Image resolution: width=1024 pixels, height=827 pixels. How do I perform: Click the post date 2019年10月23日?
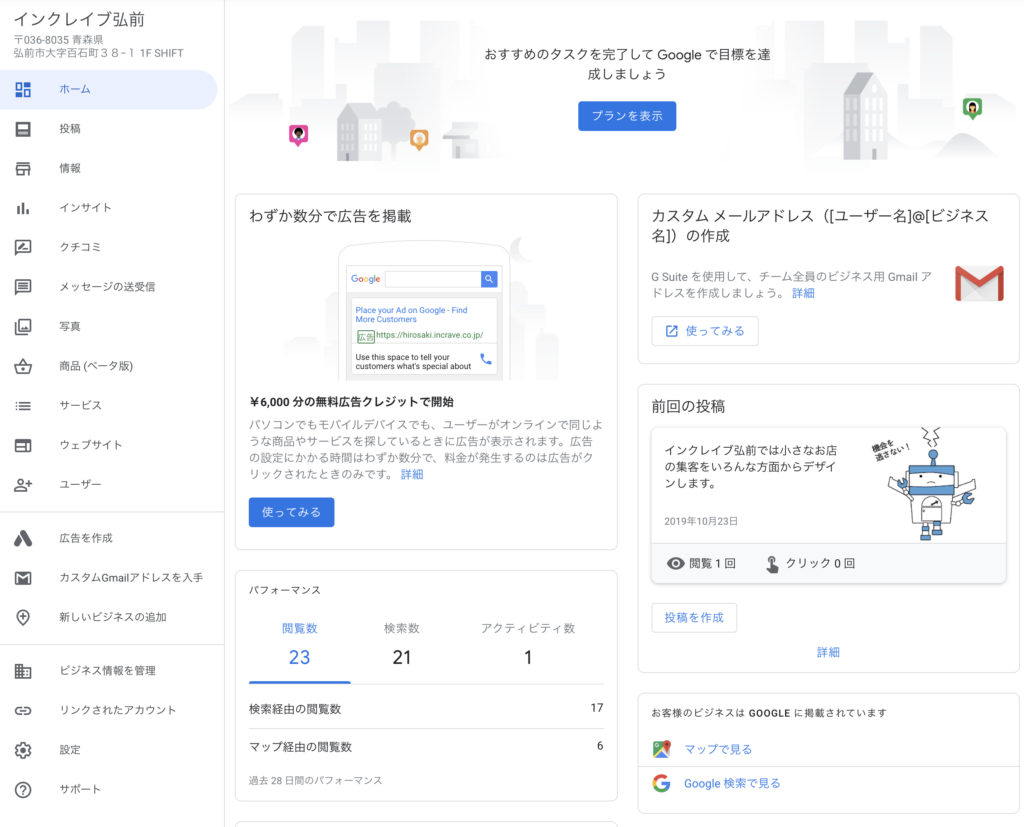point(701,521)
